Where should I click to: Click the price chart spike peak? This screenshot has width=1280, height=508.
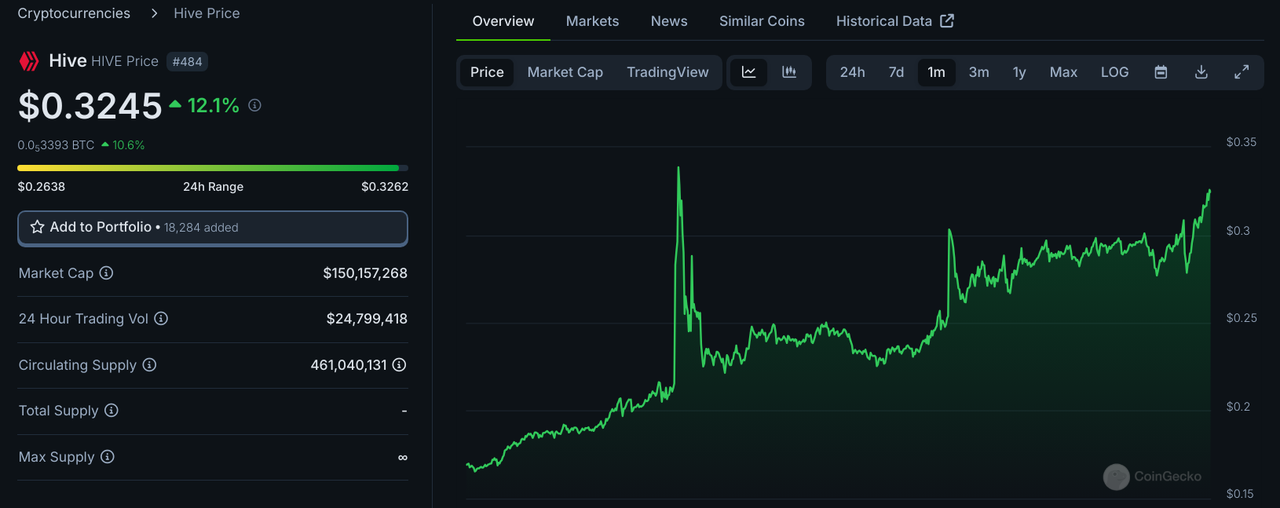click(x=678, y=168)
